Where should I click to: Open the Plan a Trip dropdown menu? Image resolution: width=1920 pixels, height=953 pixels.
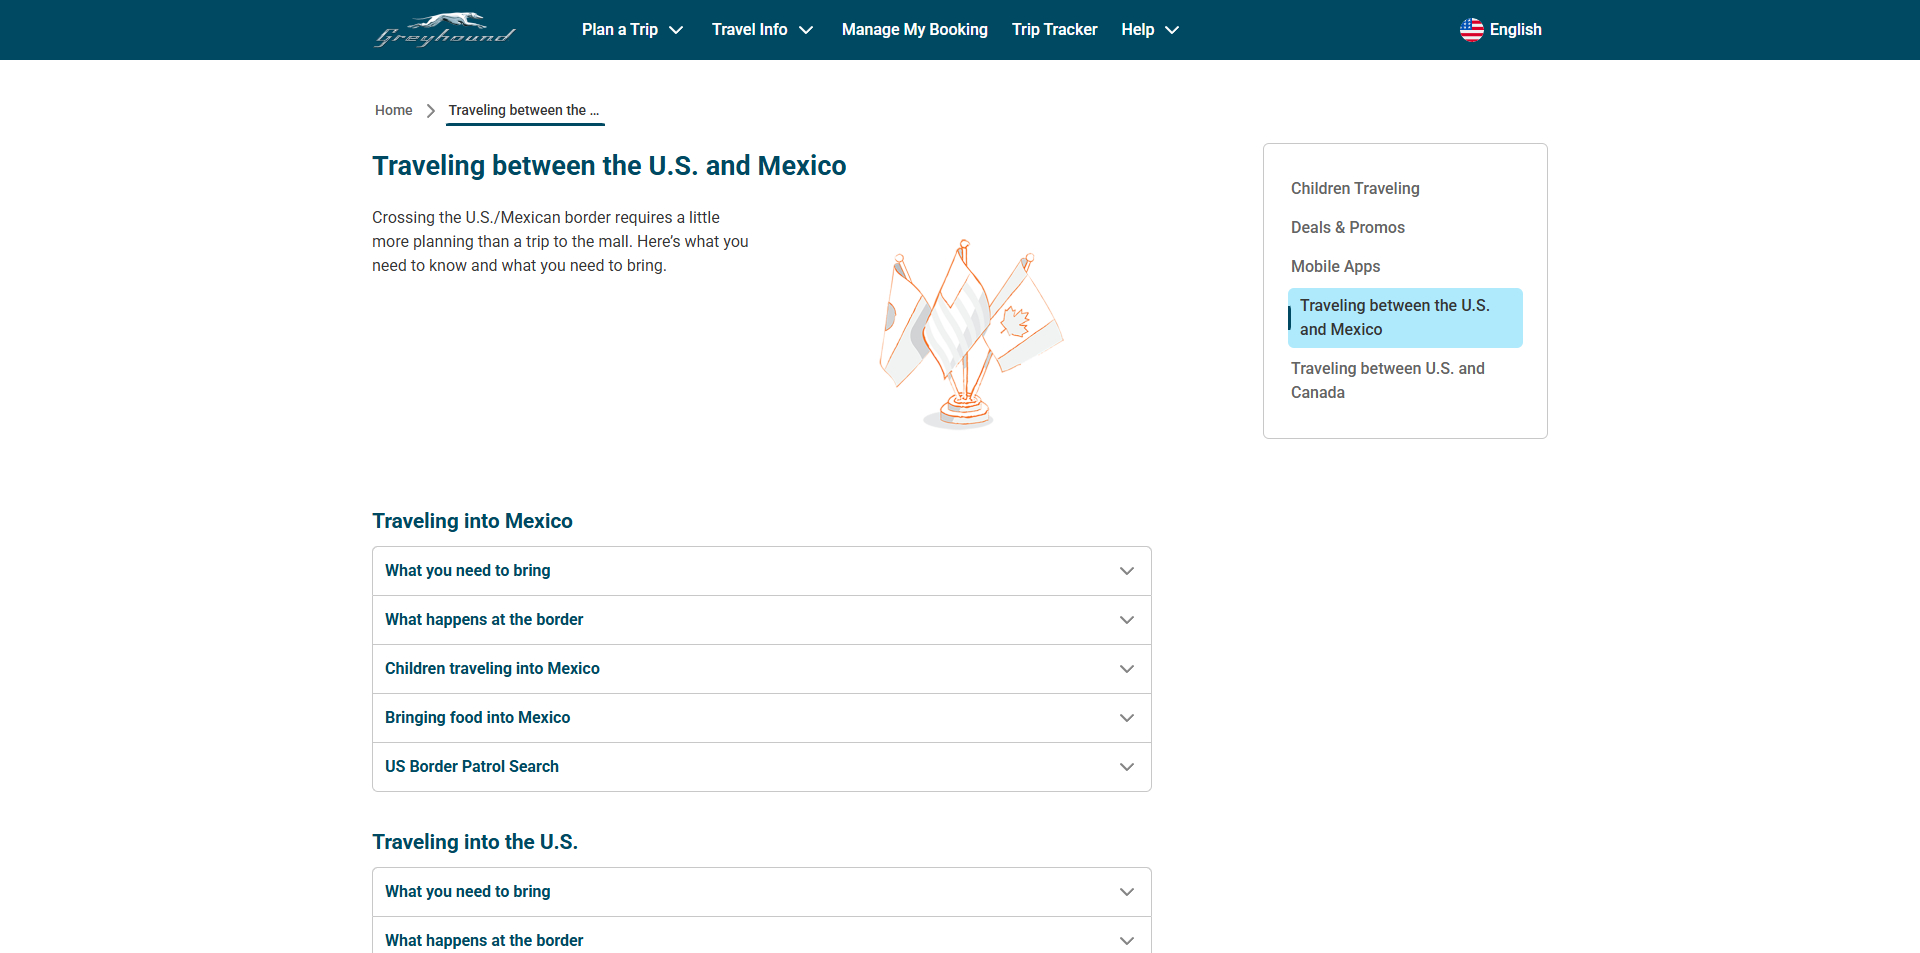click(632, 30)
